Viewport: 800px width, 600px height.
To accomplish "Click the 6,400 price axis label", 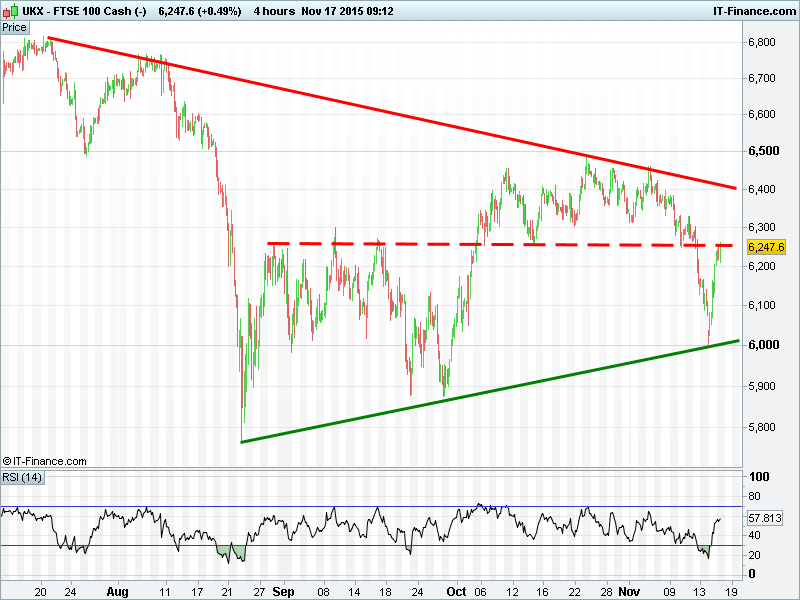I will click(x=762, y=189).
